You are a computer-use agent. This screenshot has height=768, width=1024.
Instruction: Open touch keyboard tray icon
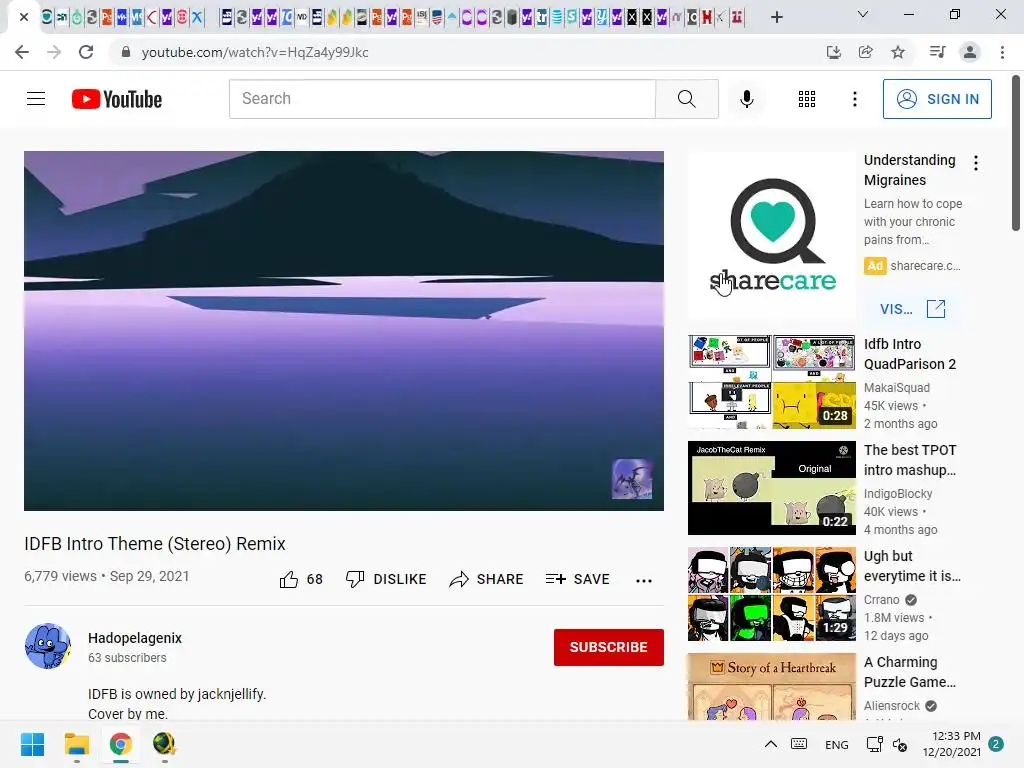pos(799,744)
